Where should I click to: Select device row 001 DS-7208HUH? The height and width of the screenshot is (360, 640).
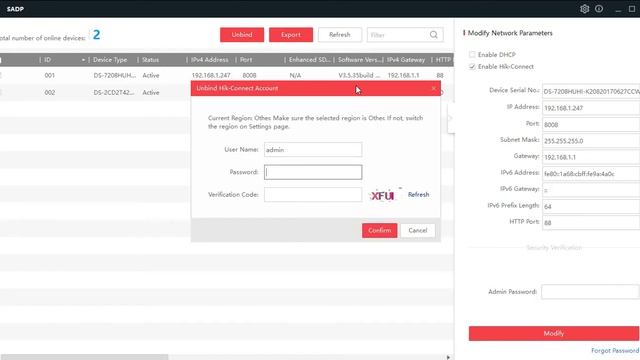click(x=227, y=76)
